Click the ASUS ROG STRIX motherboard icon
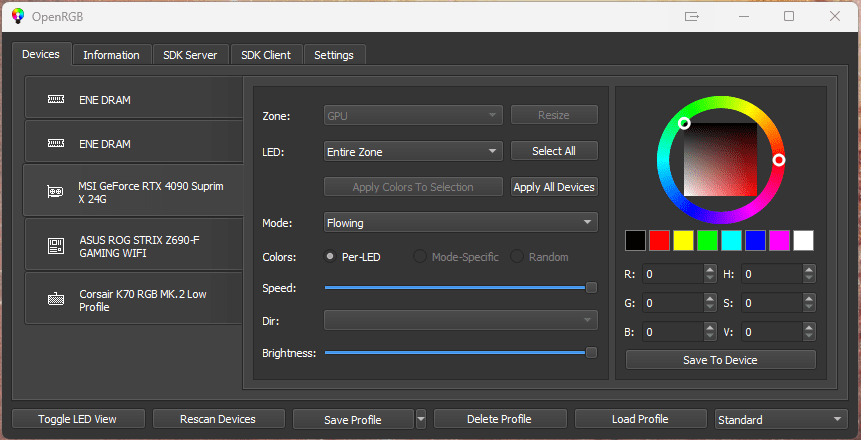The height and width of the screenshot is (440, 861). [56, 246]
